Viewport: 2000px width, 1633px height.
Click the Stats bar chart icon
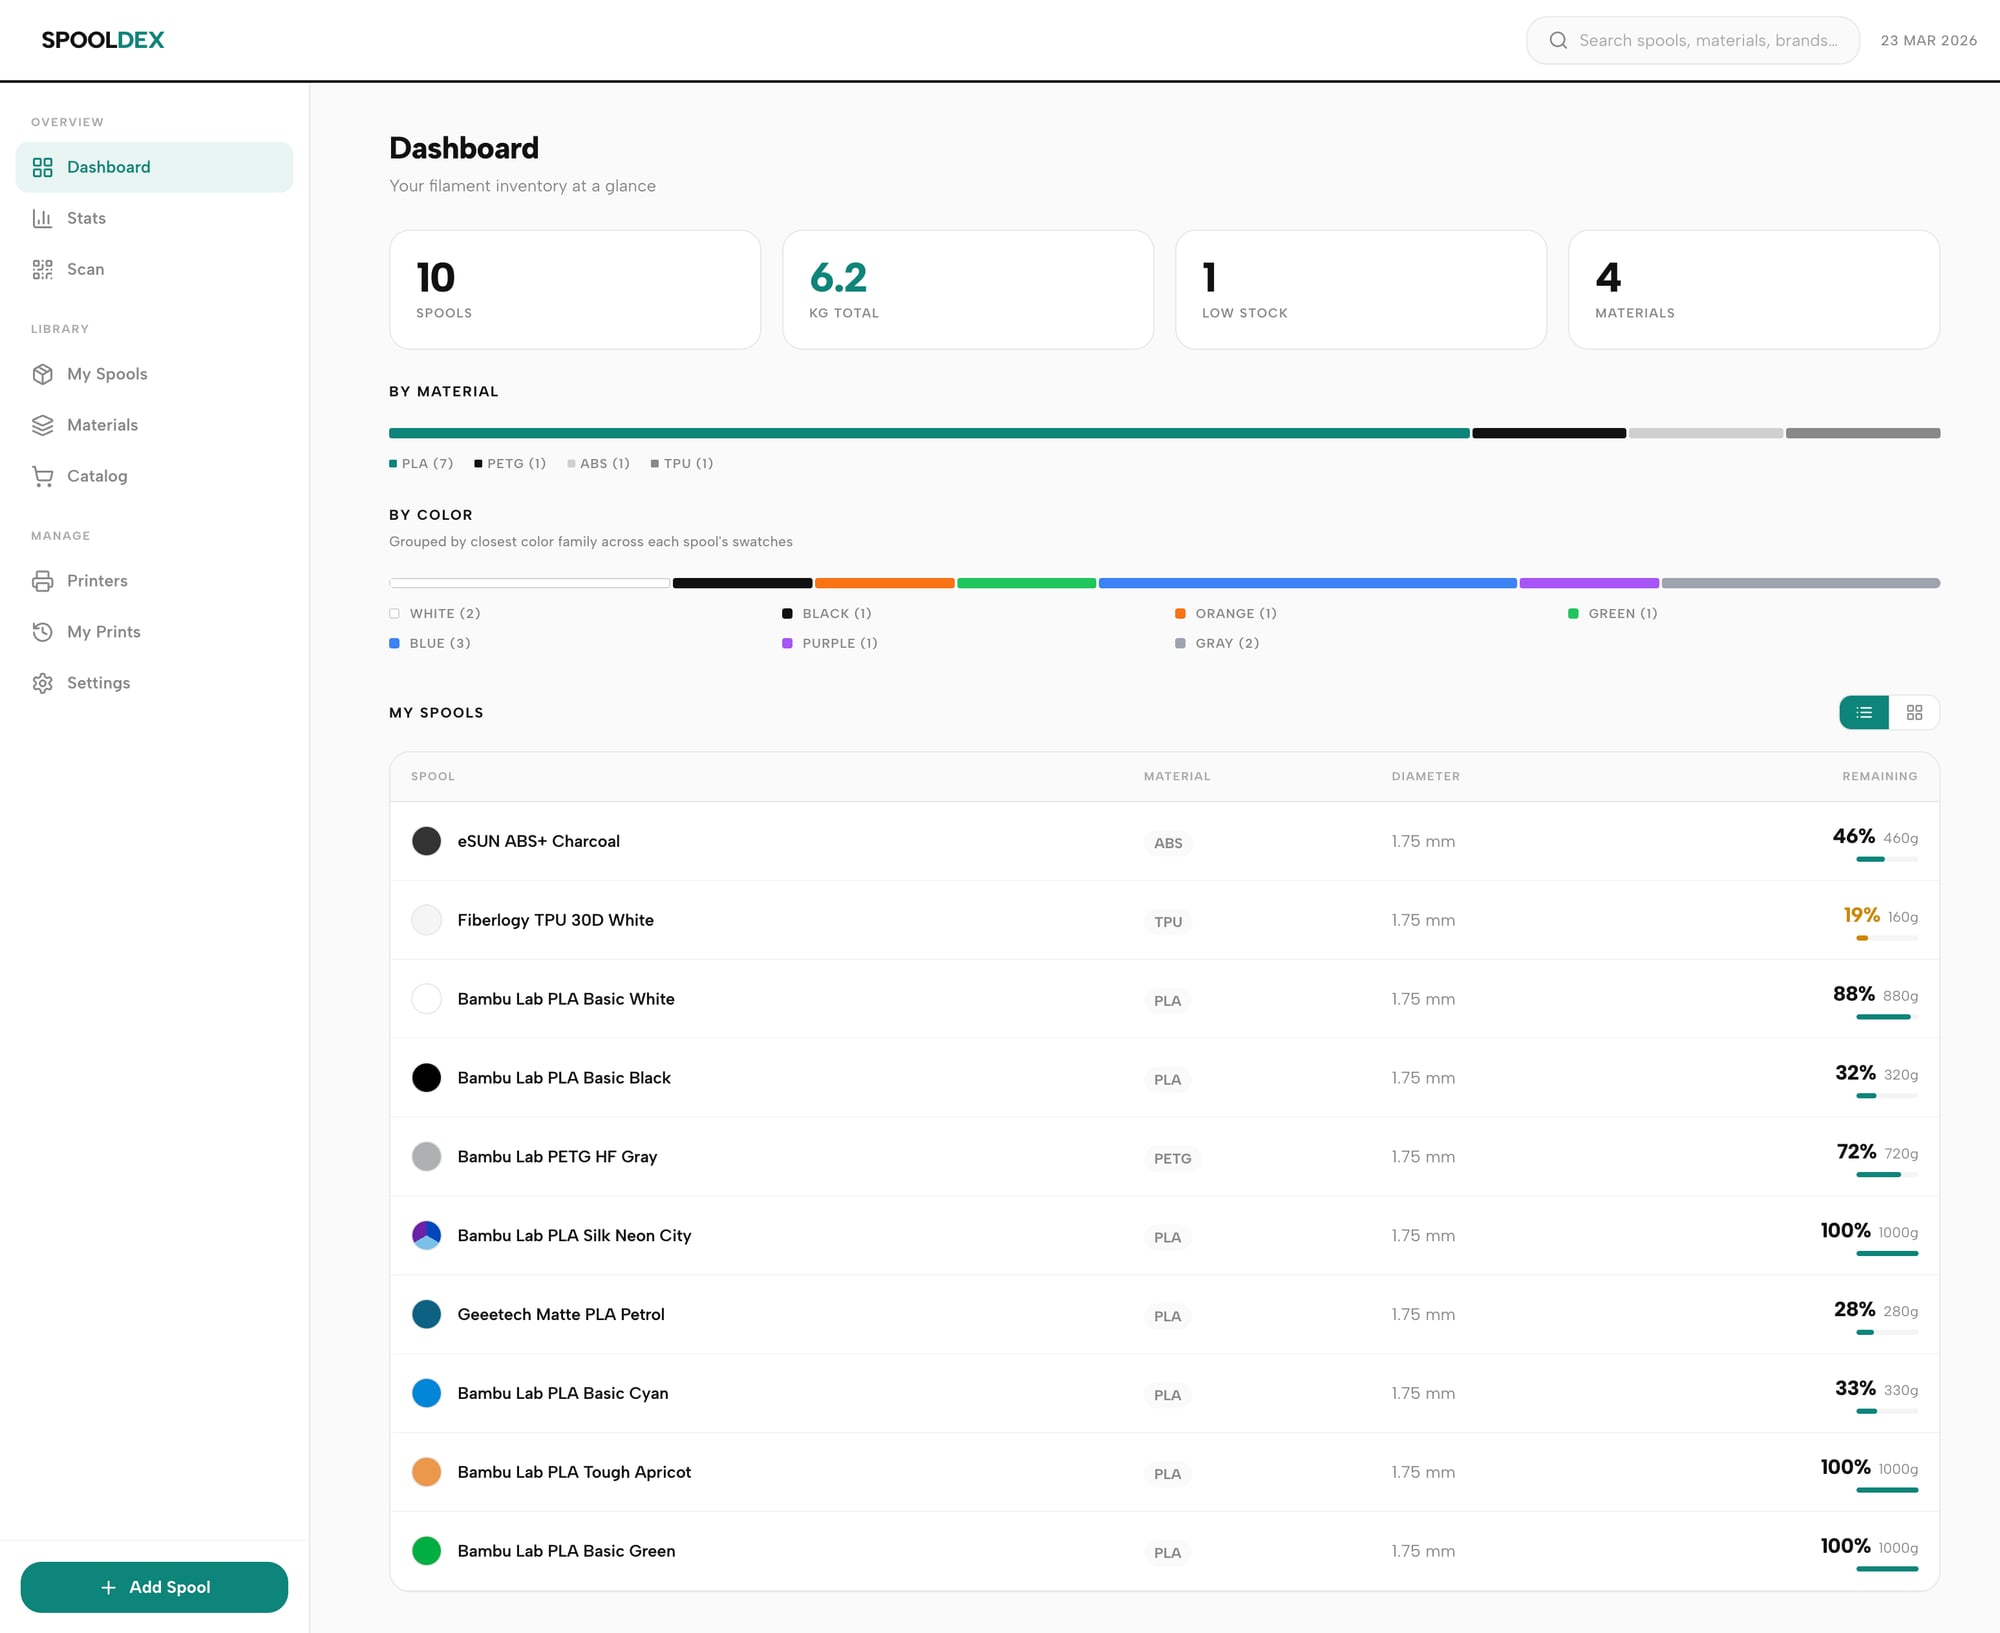42,218
